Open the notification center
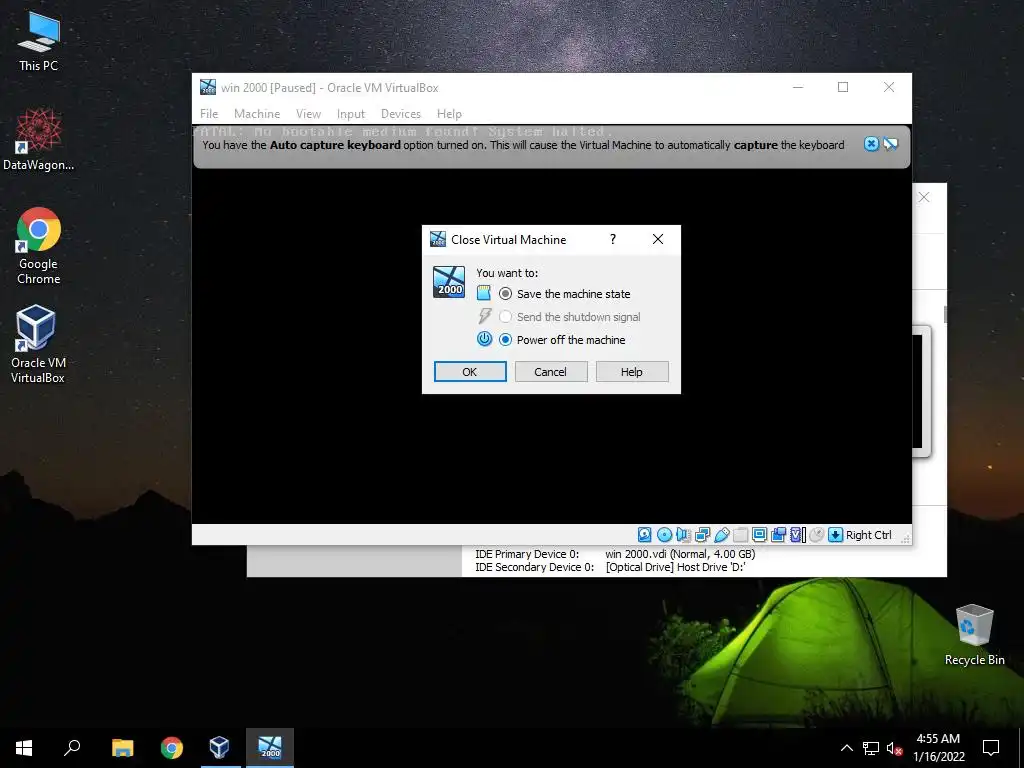Image resolution: width=1024 pixels, height=768 pixels. [991, 748]
